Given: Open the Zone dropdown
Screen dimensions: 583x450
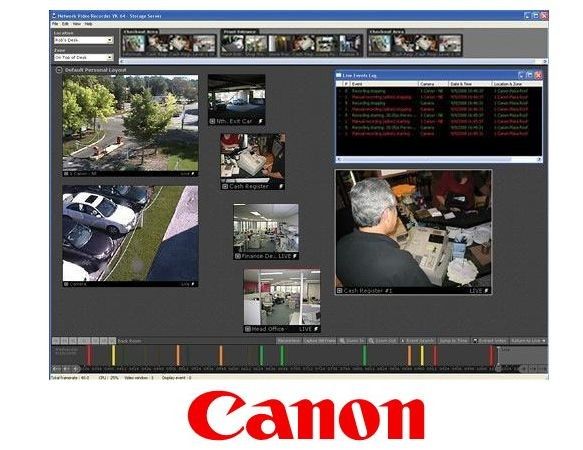Looking at the screenshot, I should tap(83, 58).
